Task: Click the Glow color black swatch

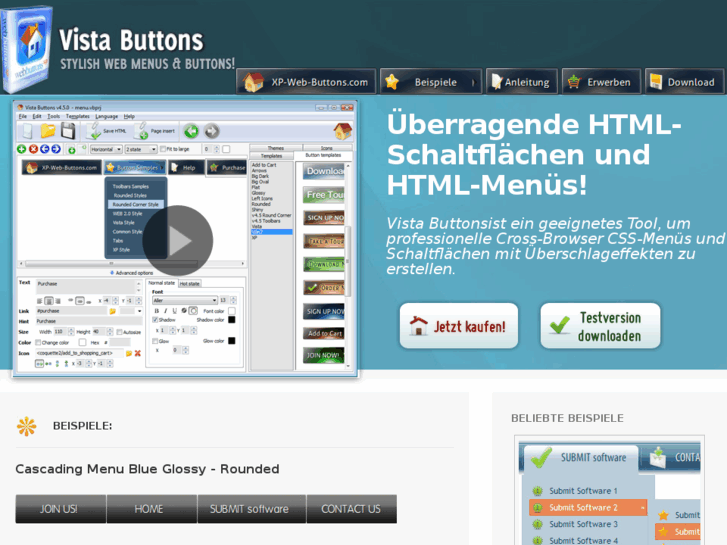Action: [x=232, y=341]
